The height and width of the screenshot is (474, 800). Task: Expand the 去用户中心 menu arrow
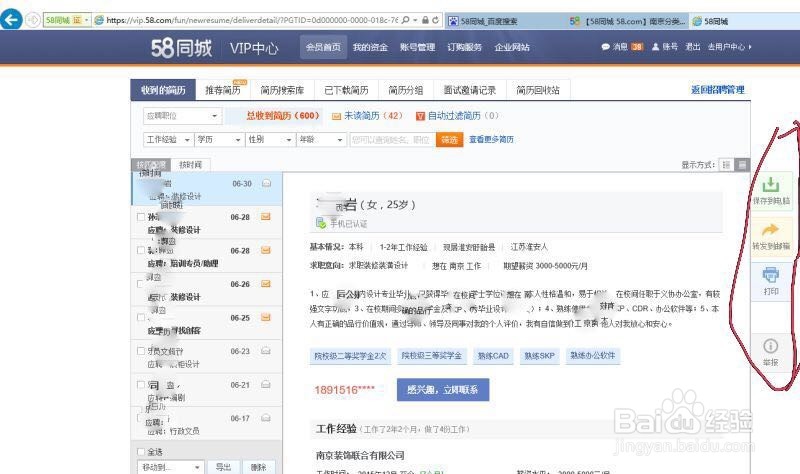coord(749,47)
